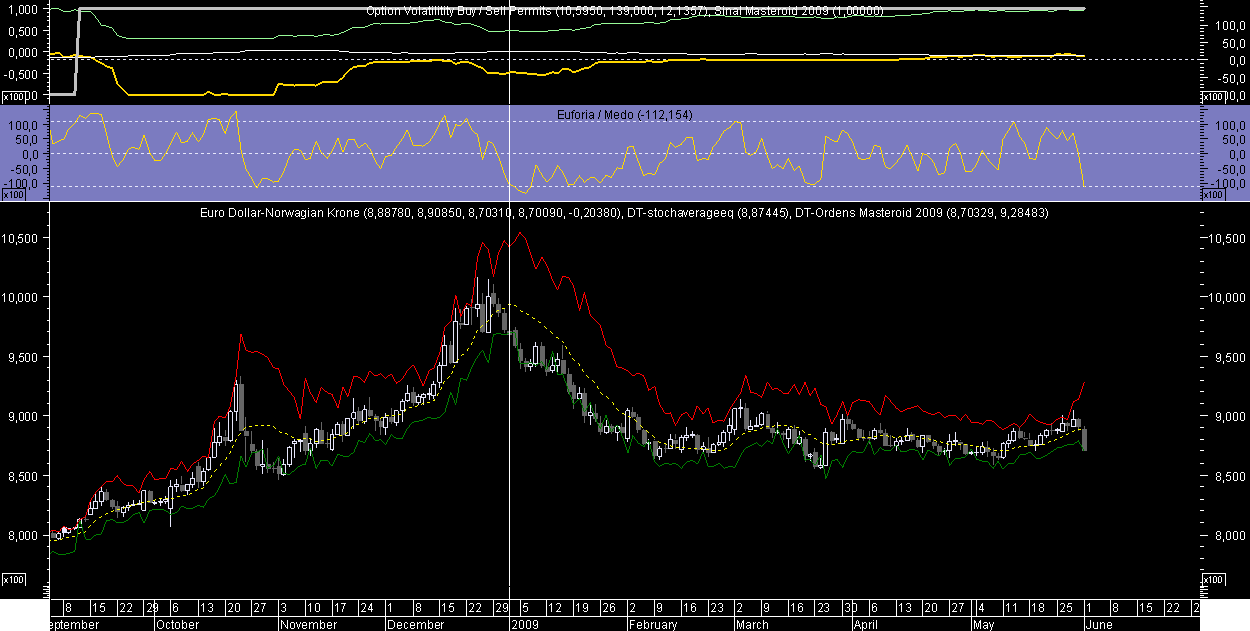Screen dimensions: 1250x631
Task: Click the February label on the time axis
Action: pos(653,624)
